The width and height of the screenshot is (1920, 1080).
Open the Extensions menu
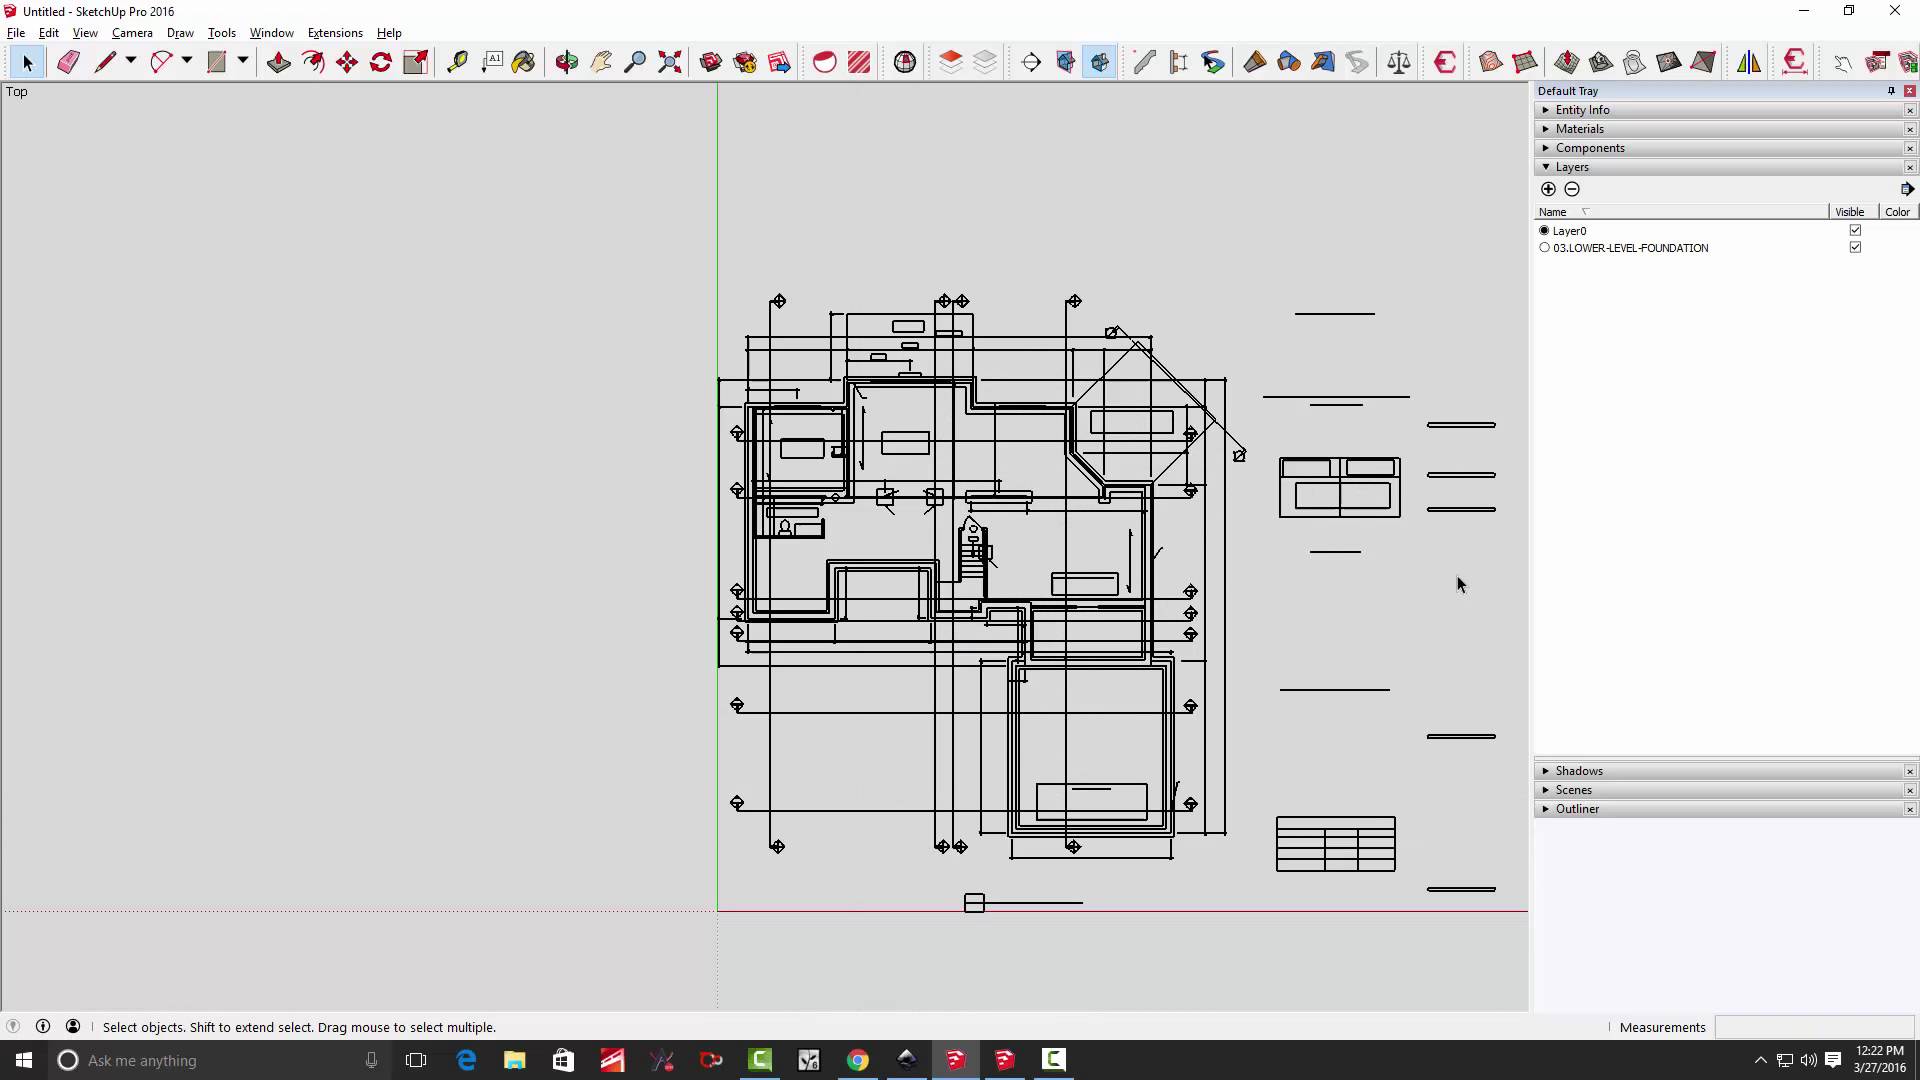coord(334,33)
